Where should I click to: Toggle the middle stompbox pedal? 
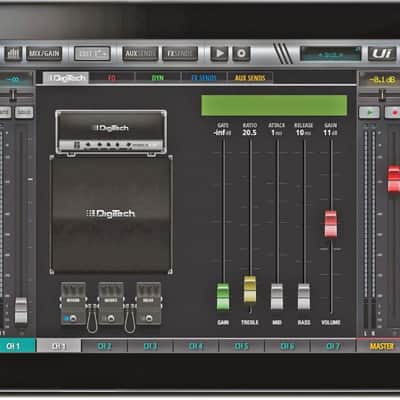111,303
